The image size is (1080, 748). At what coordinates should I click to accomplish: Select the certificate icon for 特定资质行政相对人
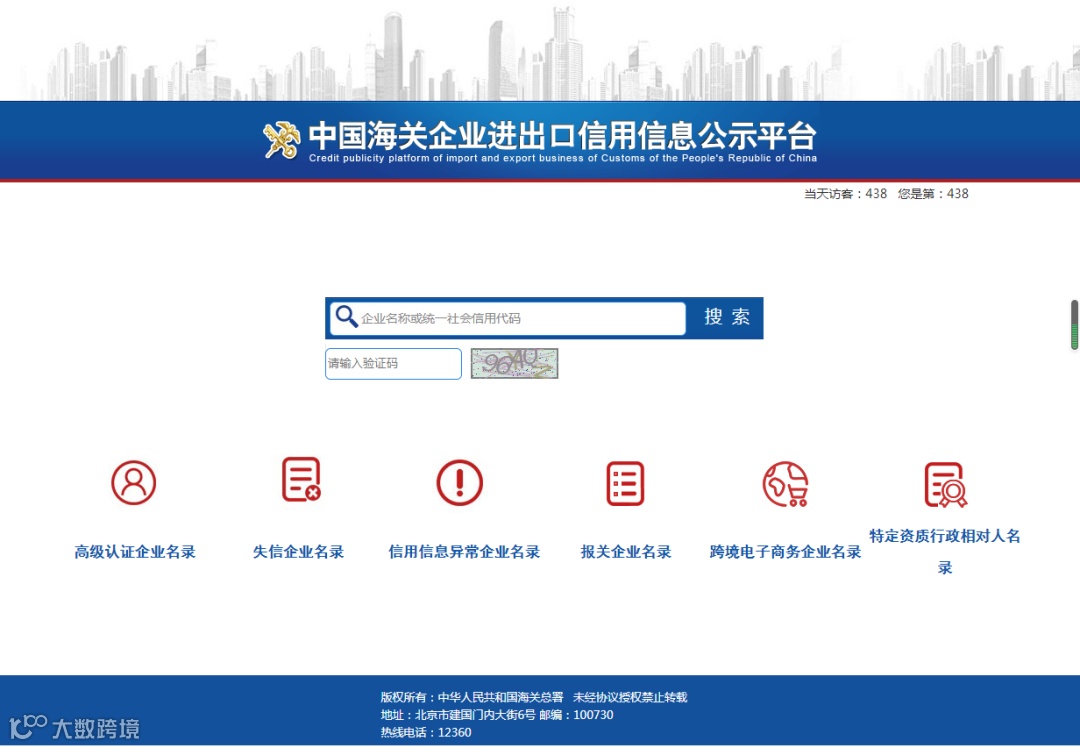coord(945,485)
